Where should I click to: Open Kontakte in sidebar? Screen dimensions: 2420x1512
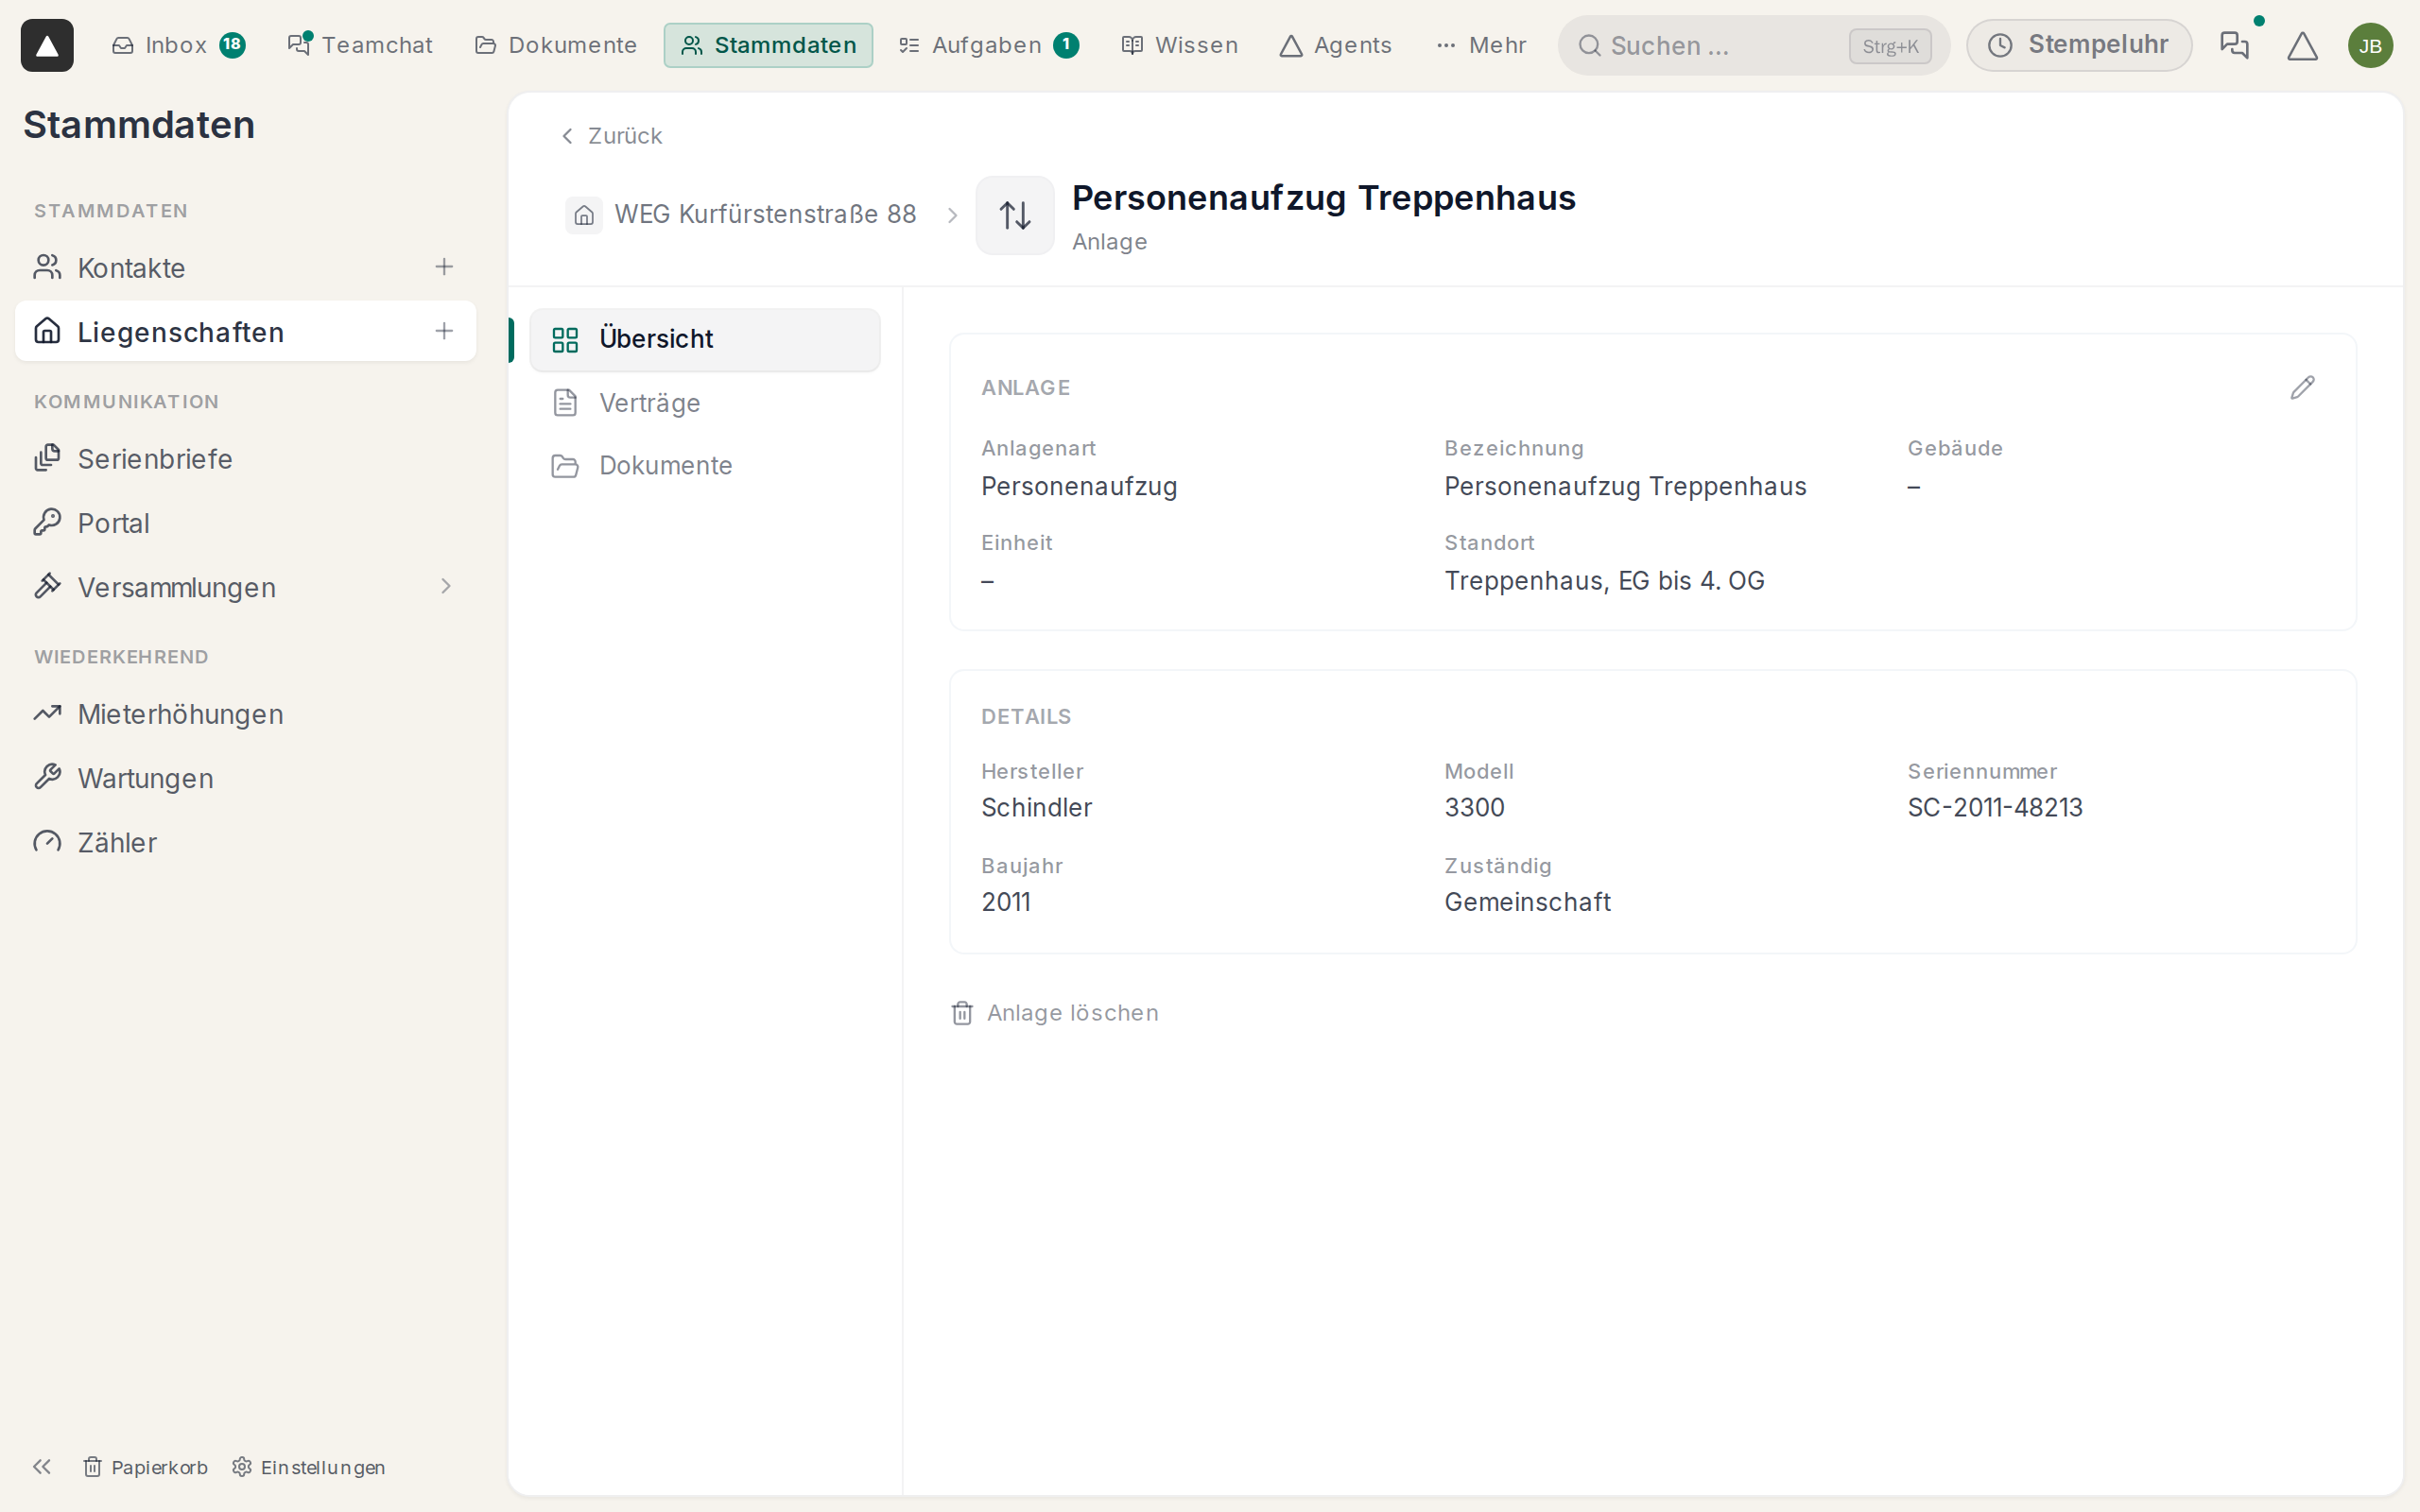point(246,267)
